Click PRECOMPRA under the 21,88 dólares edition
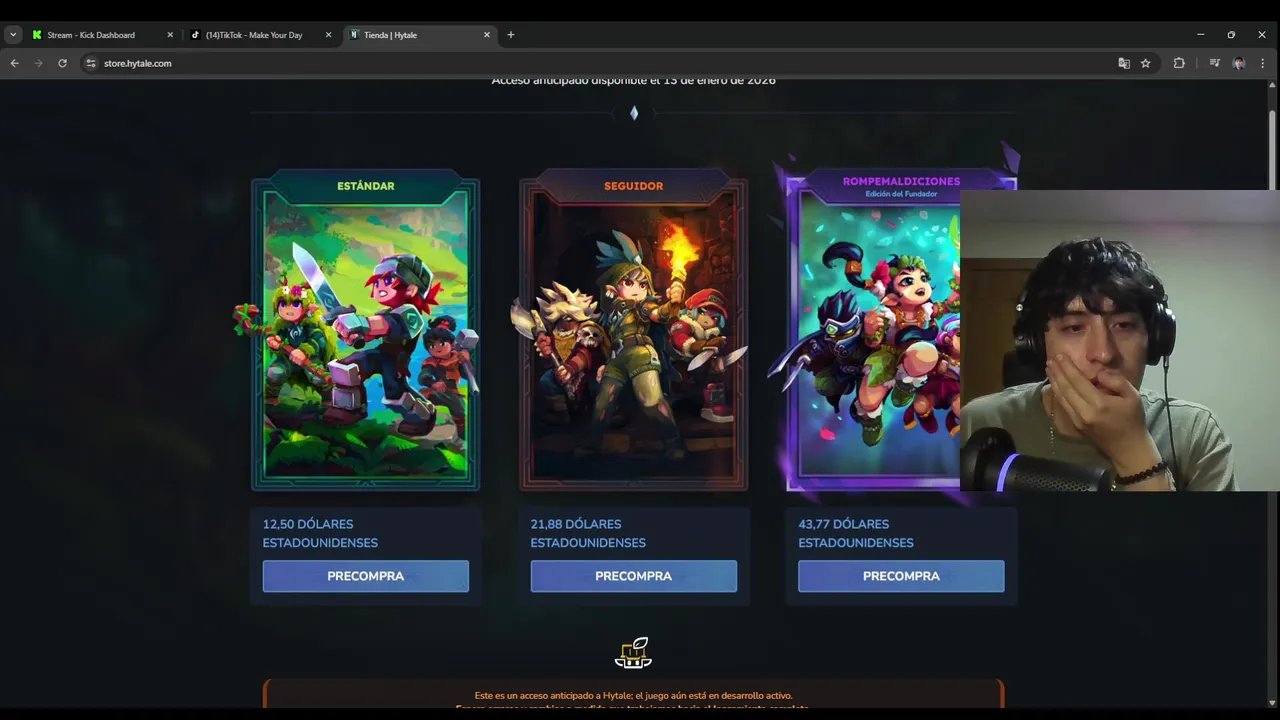The width and height of the screenshot is (1280, 720). click(x=634, y=576)
